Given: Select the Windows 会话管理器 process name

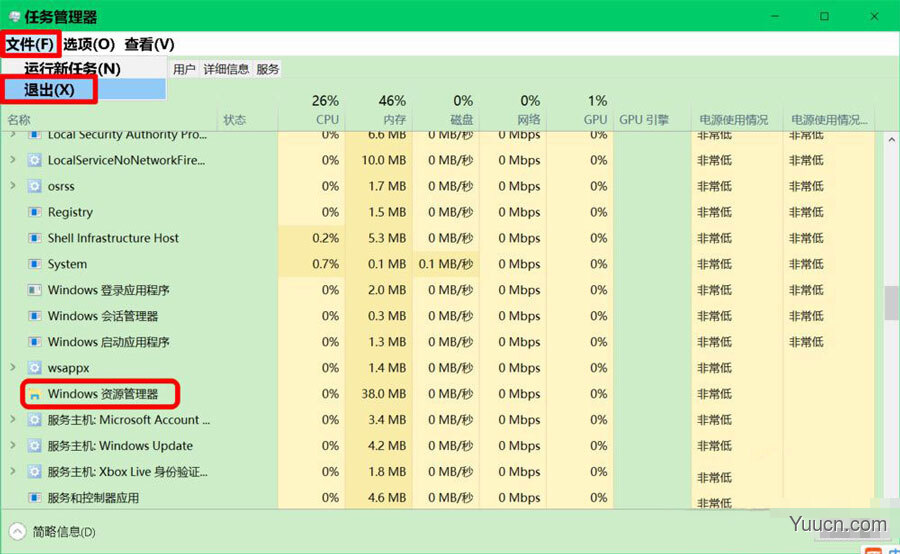Looking at the screenshot, I should point(103,316).
